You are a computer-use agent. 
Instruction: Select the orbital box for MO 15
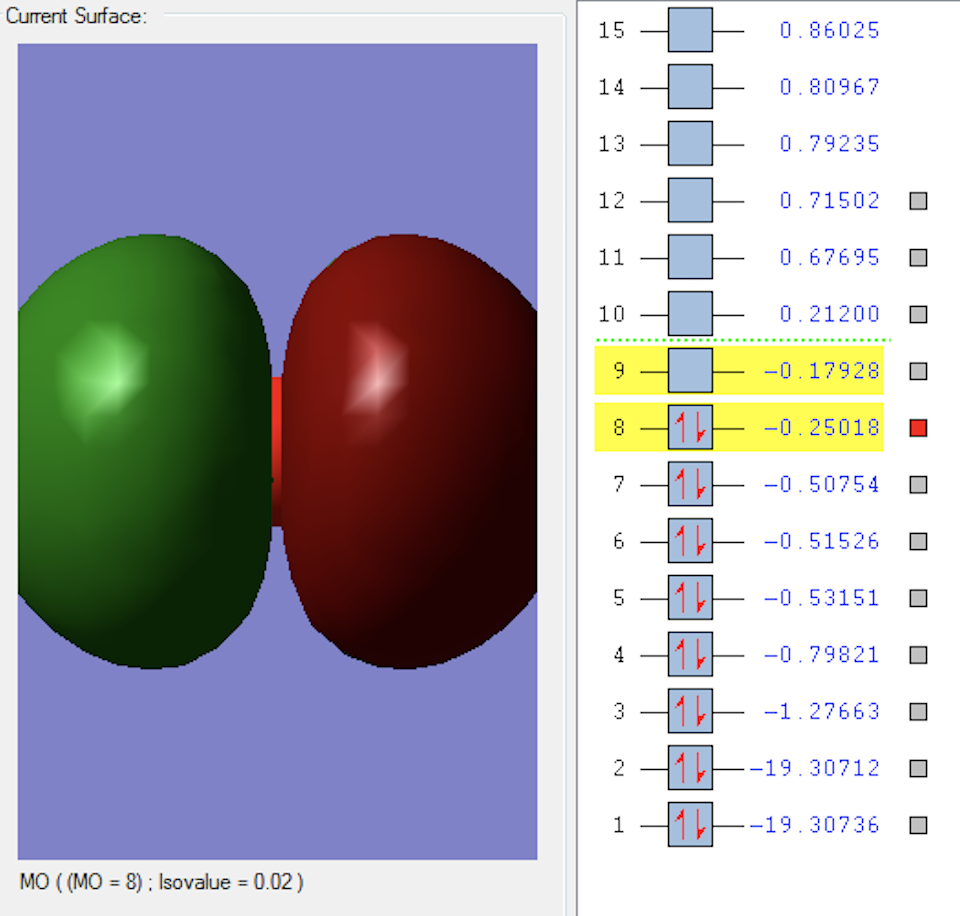click(690, 30)
